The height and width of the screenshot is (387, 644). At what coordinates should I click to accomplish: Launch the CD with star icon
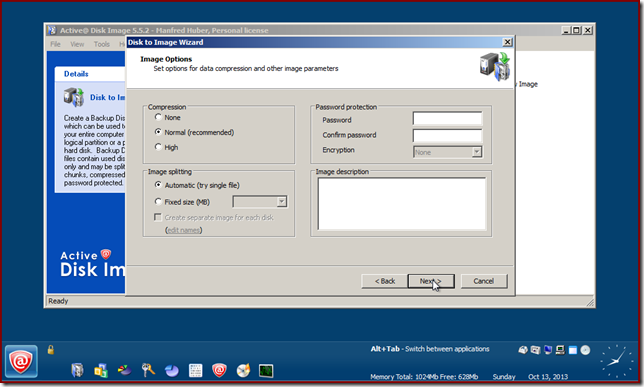243,370
